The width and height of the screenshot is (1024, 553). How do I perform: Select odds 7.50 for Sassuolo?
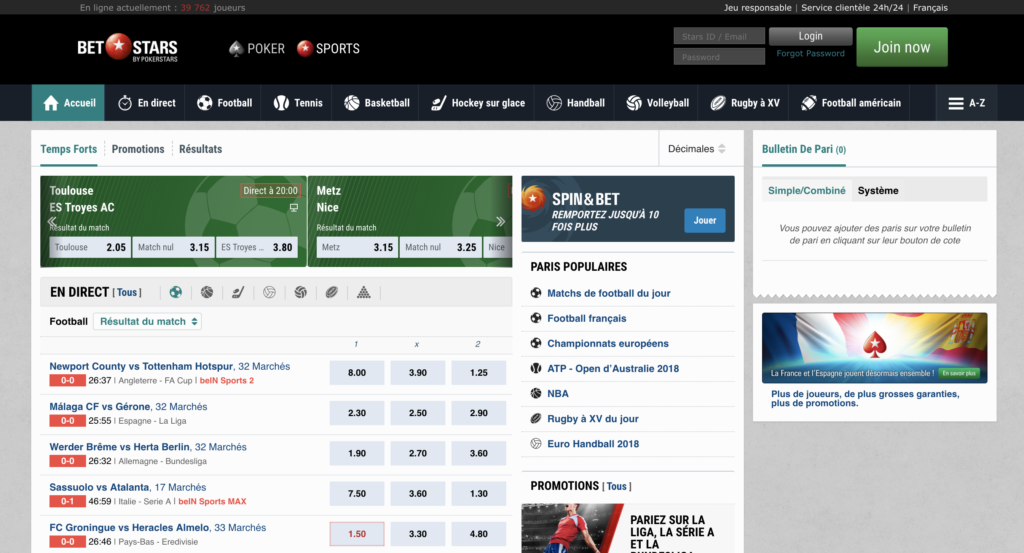(x=357, y=494)
